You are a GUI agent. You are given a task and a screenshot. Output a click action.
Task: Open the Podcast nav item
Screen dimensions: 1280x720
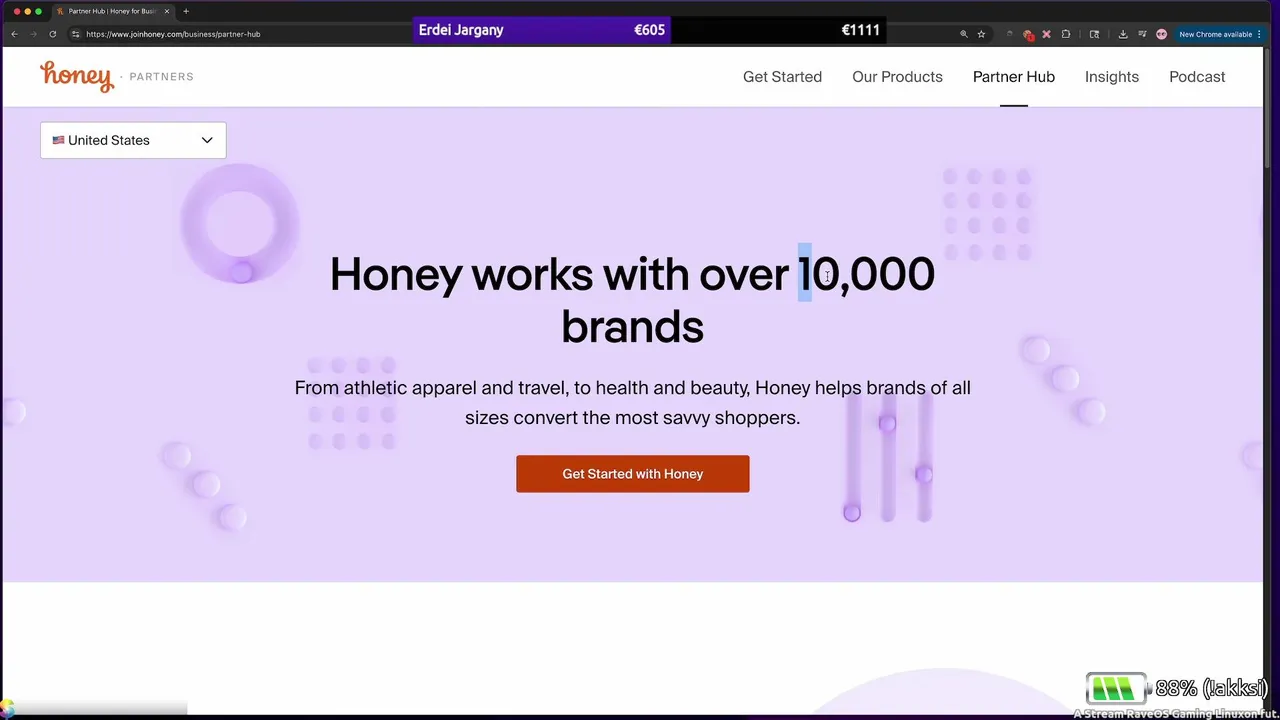tap(1197, 77)
